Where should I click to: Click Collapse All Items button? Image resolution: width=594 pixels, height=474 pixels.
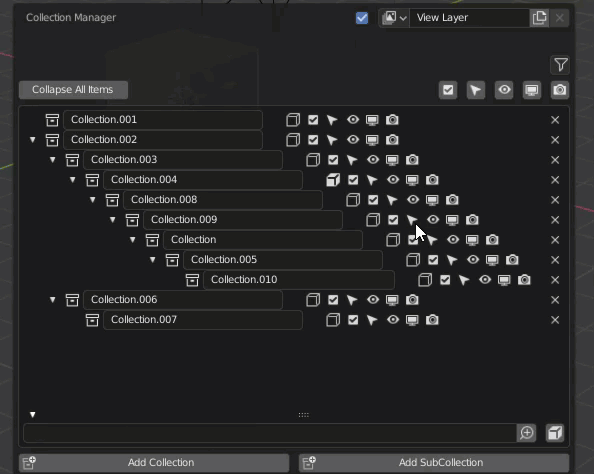(73, 90)
